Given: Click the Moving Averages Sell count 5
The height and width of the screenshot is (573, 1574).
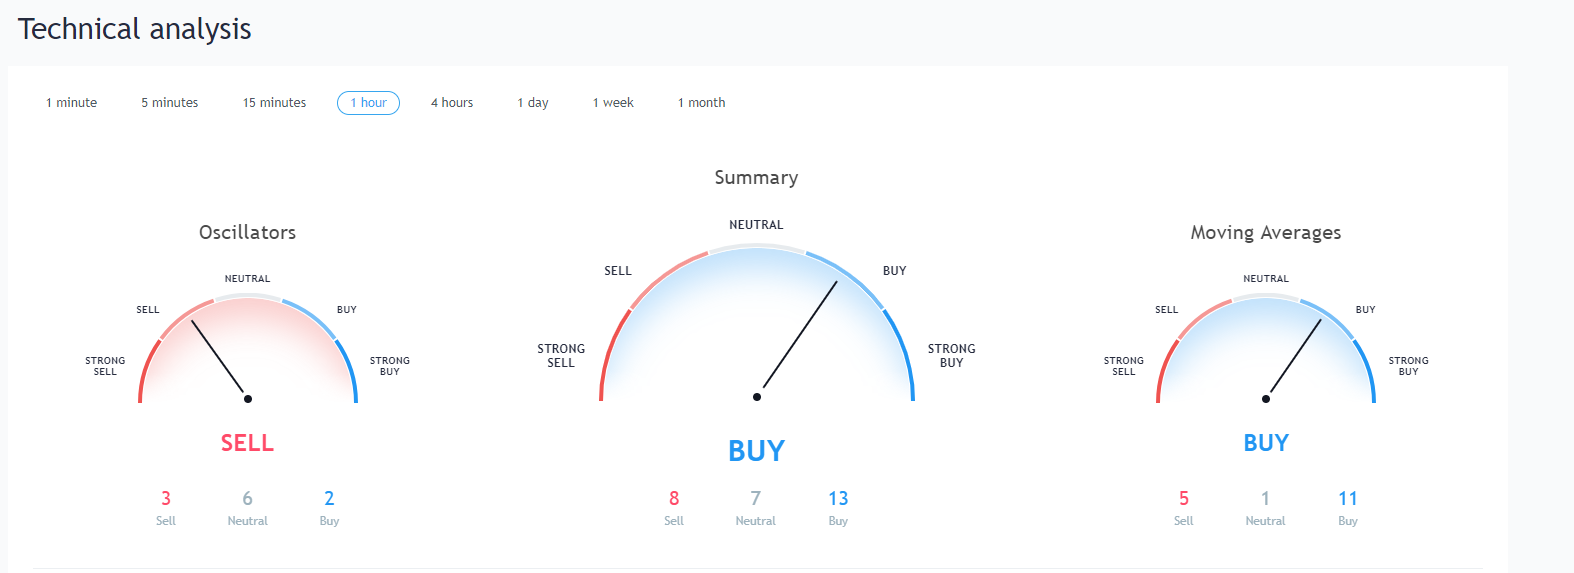Looking at the screenshot, I should [x=1184, y=498].
